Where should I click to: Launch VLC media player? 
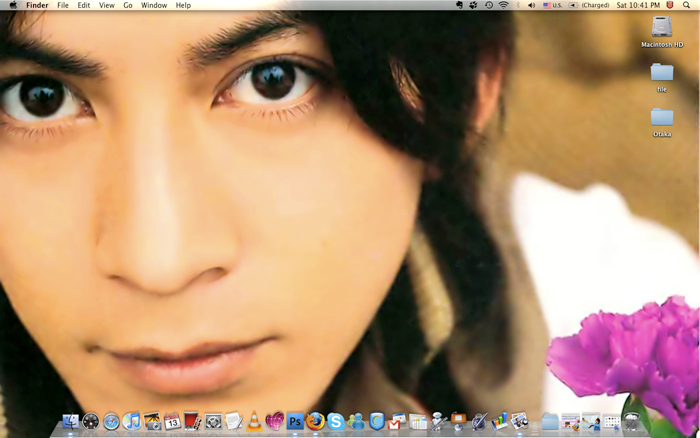click(254, 421)
